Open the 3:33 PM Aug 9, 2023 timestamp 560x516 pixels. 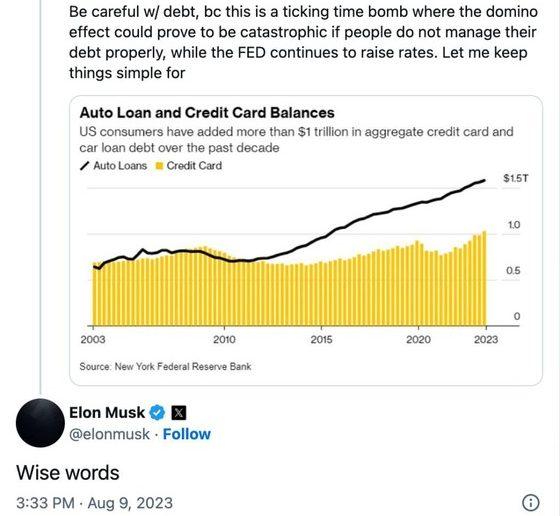point(95,503)
